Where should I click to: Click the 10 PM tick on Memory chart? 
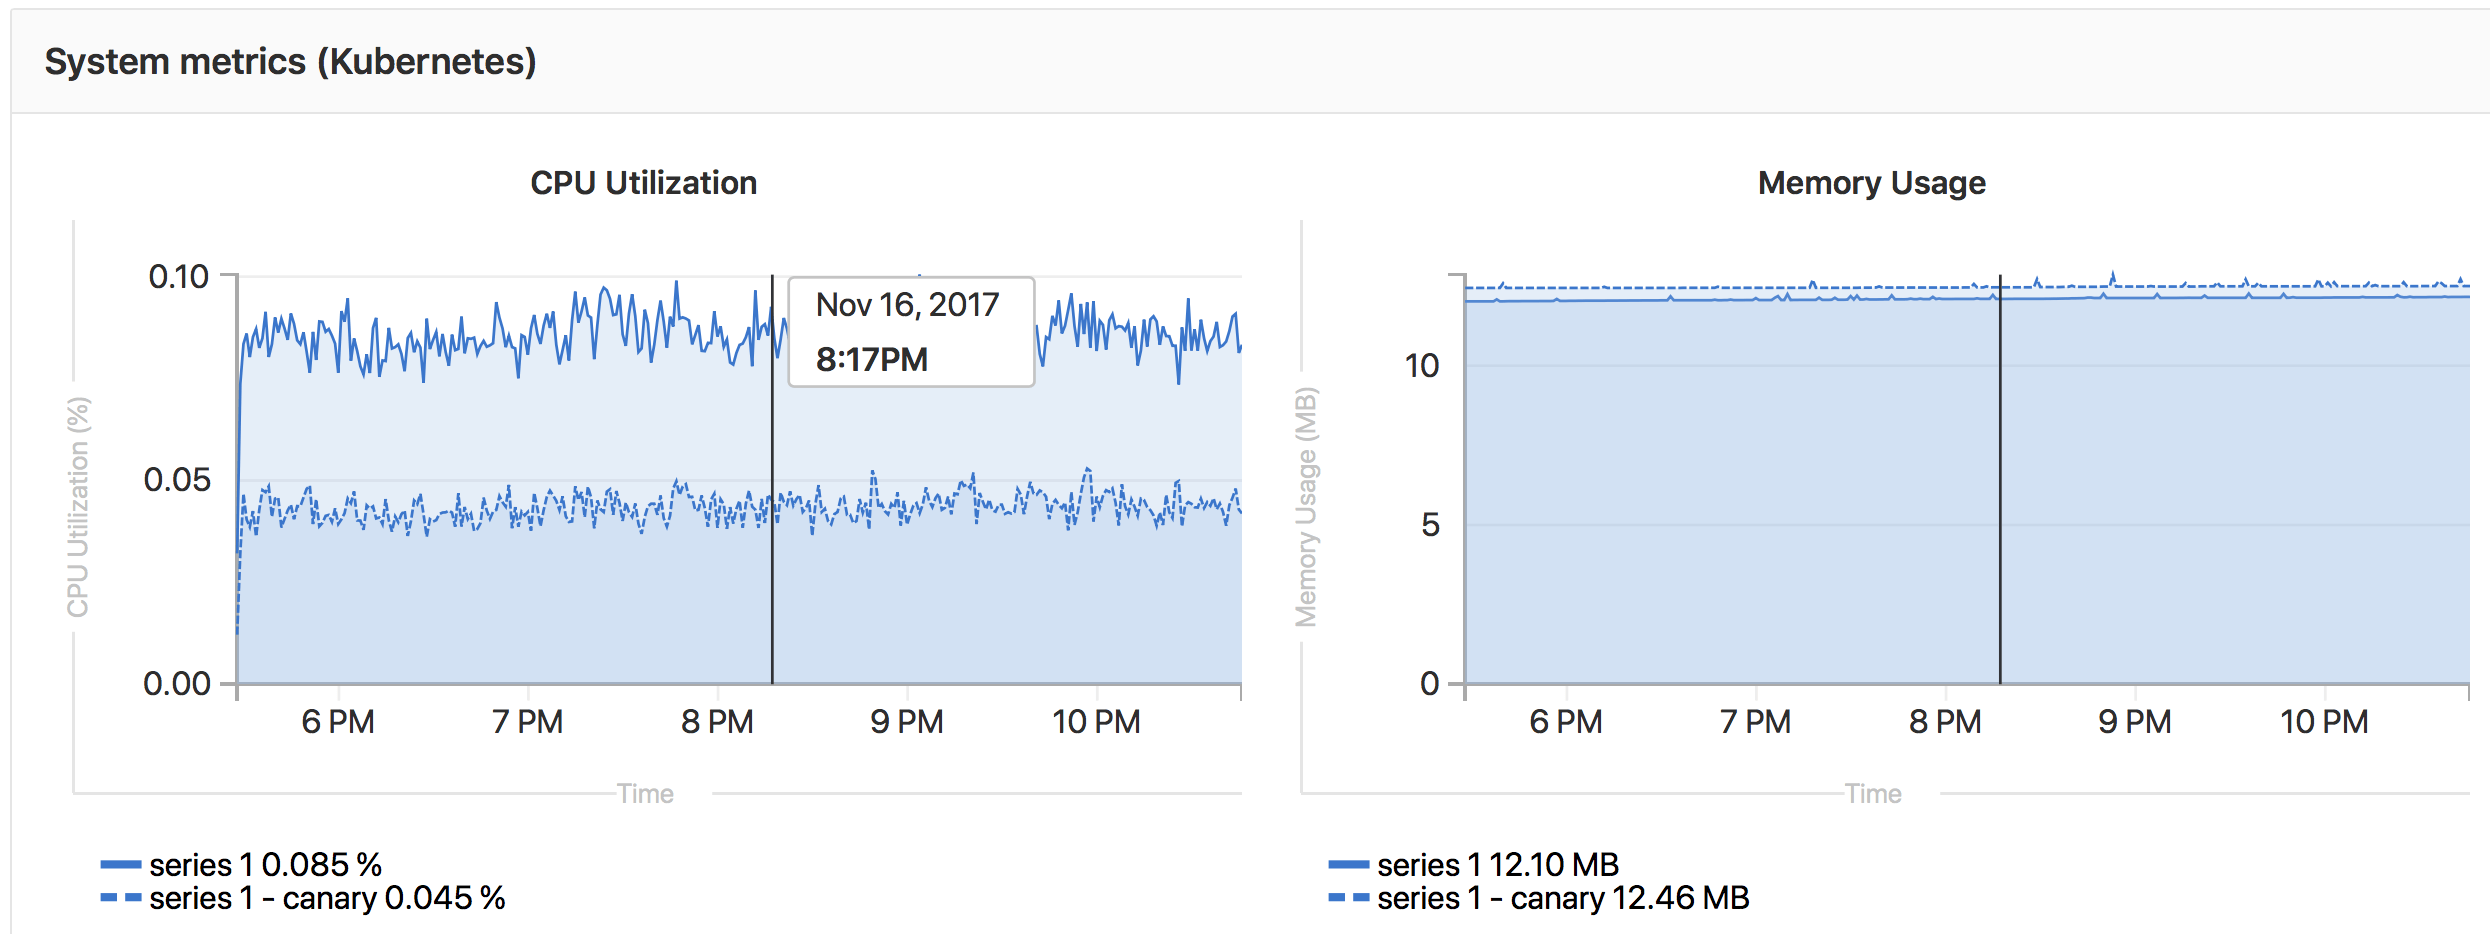pos(2324,721)
